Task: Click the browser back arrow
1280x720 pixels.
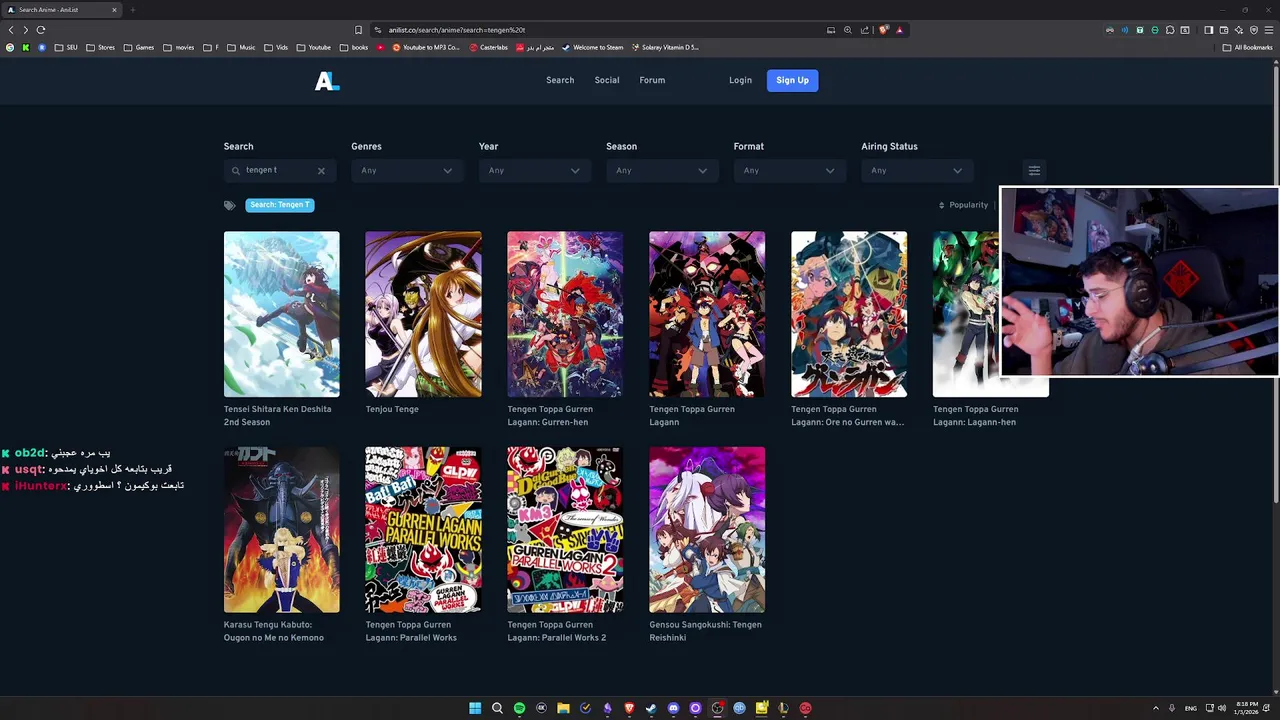Action: pyautogui.click(x=12, y=30)
